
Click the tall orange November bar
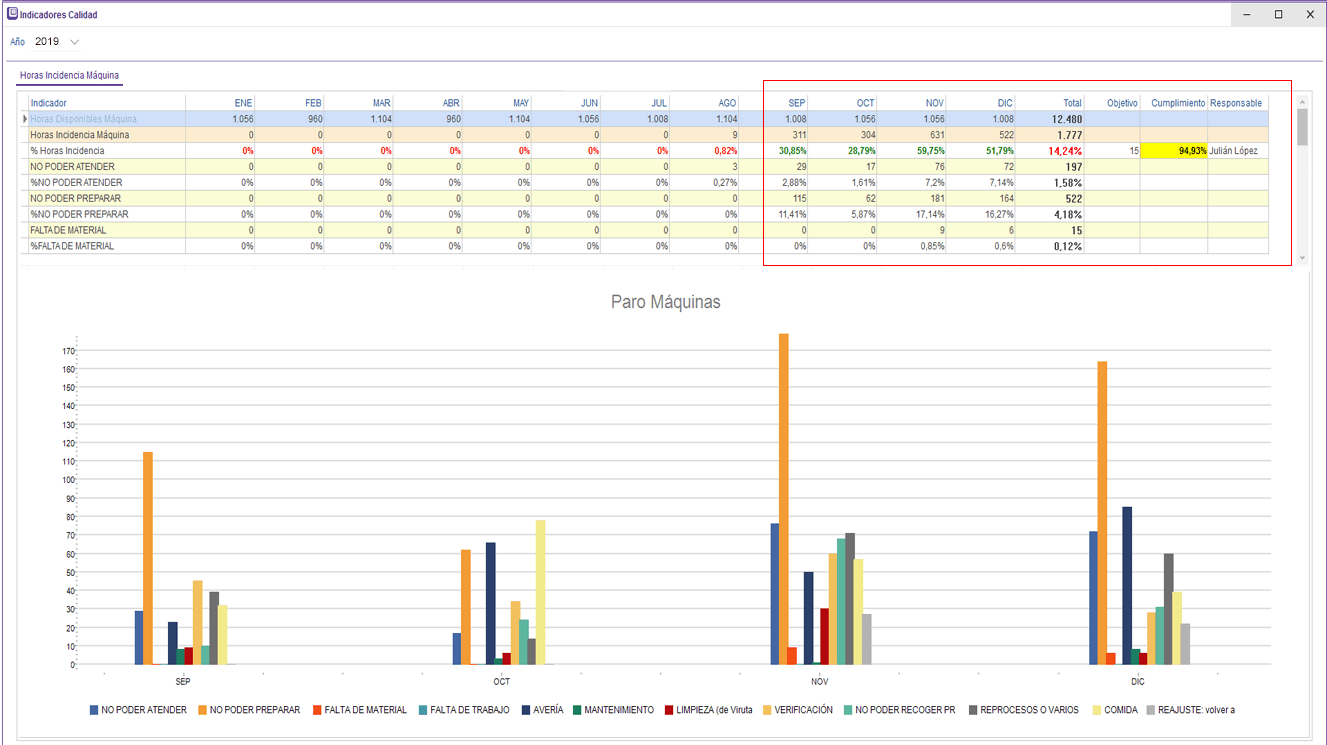tap(784, 498)
